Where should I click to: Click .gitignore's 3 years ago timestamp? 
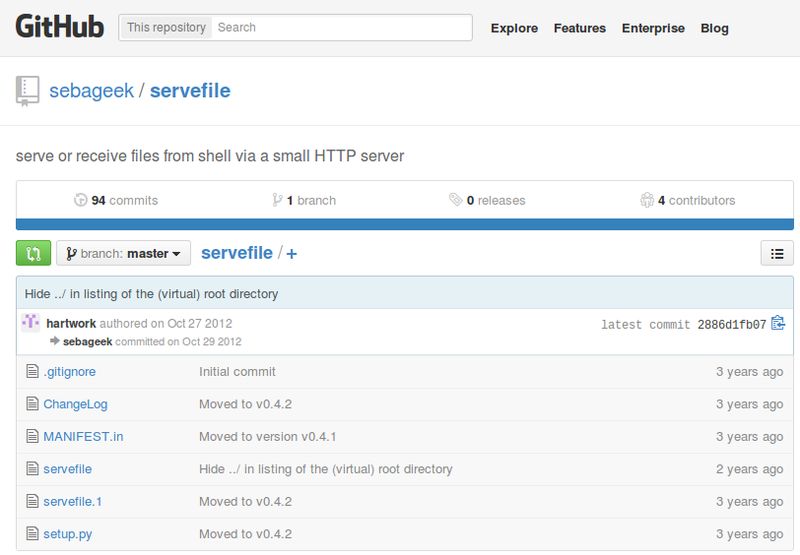coord(749,371)
